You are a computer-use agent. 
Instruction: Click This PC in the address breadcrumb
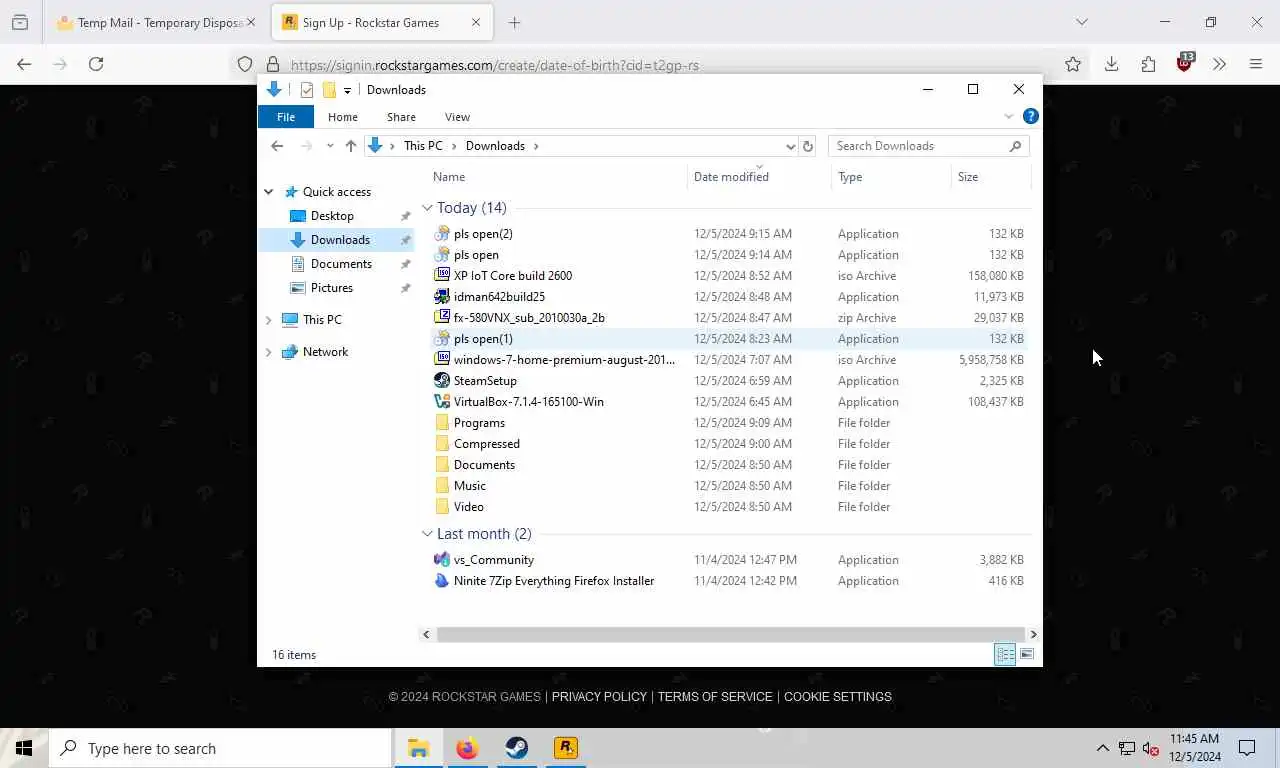coord(423,146)
